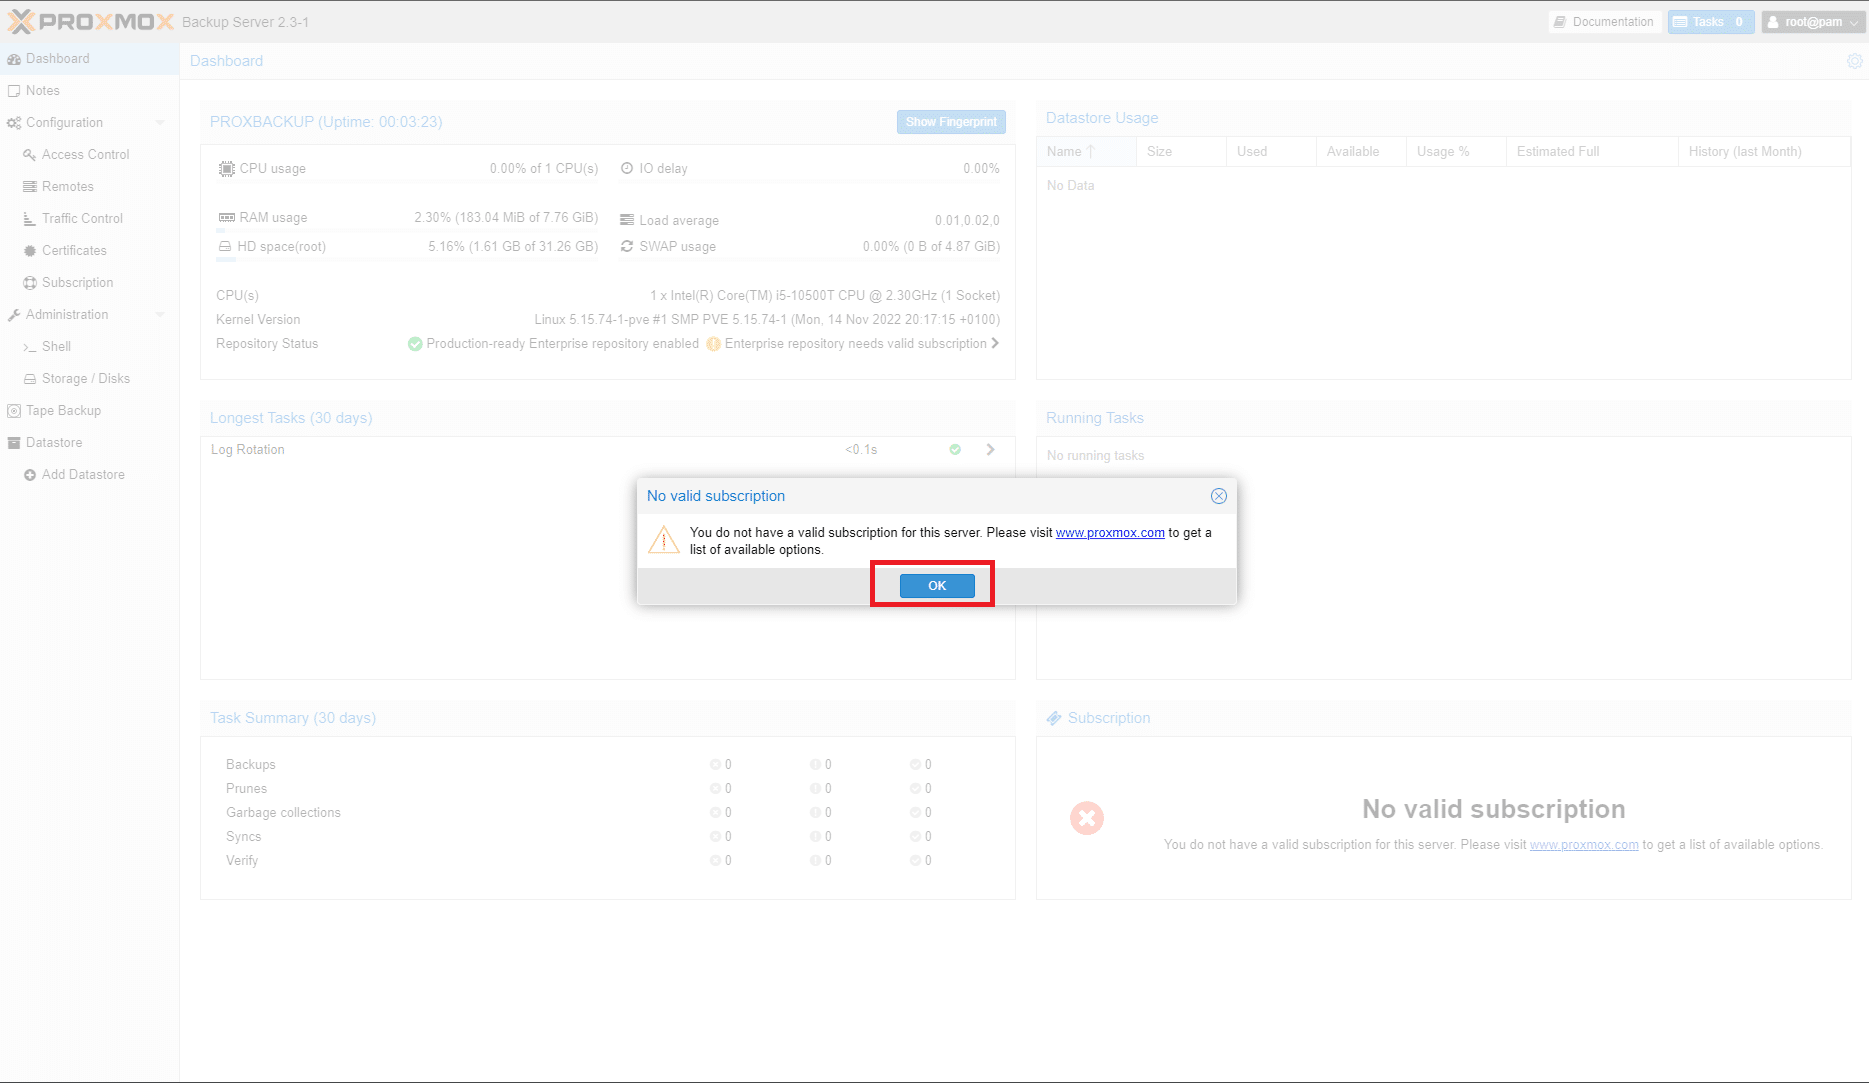Click the Traffic Control chart icon
Screen dimensions: 1869x1083
pos(30,219)
